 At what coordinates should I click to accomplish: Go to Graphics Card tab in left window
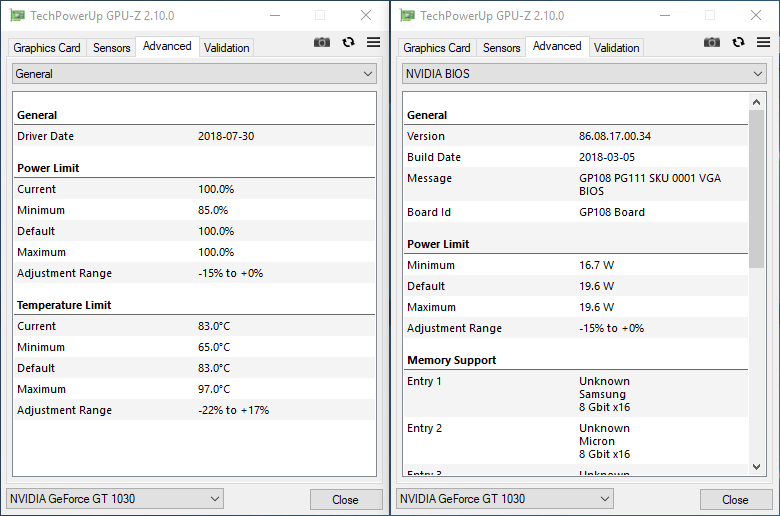[x=47, y=47]
